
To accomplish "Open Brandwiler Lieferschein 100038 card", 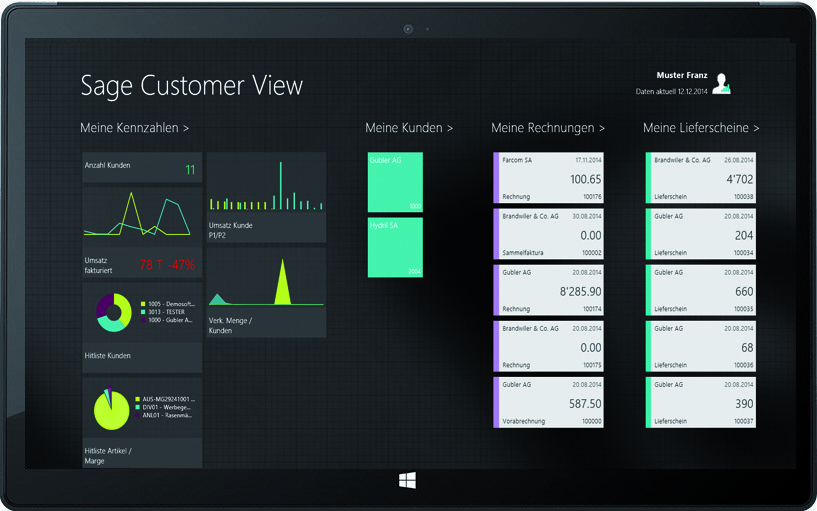I will tap(700, 178).
